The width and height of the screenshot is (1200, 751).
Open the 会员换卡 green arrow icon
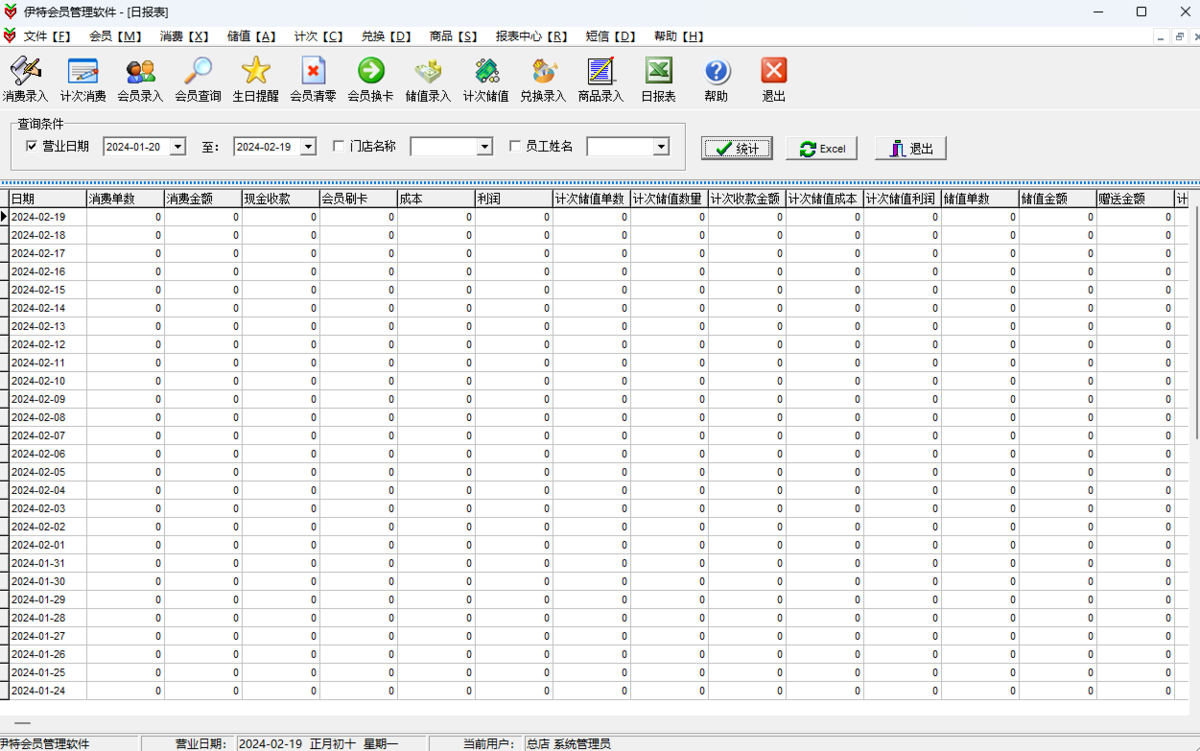tap(371, 80)
